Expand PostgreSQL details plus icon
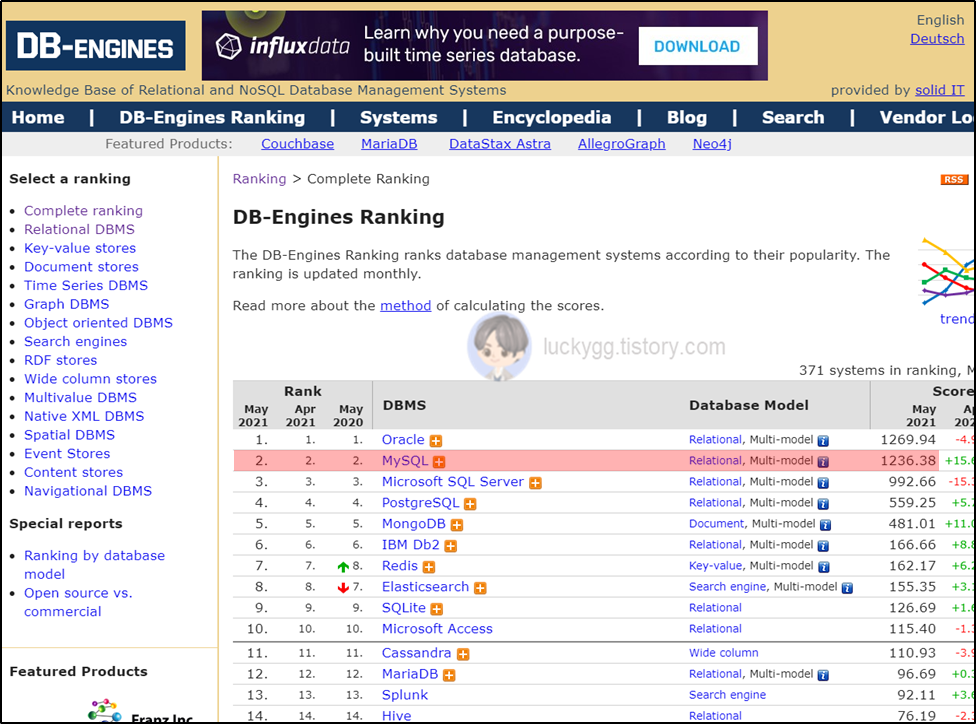Screen dimensions: 976x724 click(471, 504)
